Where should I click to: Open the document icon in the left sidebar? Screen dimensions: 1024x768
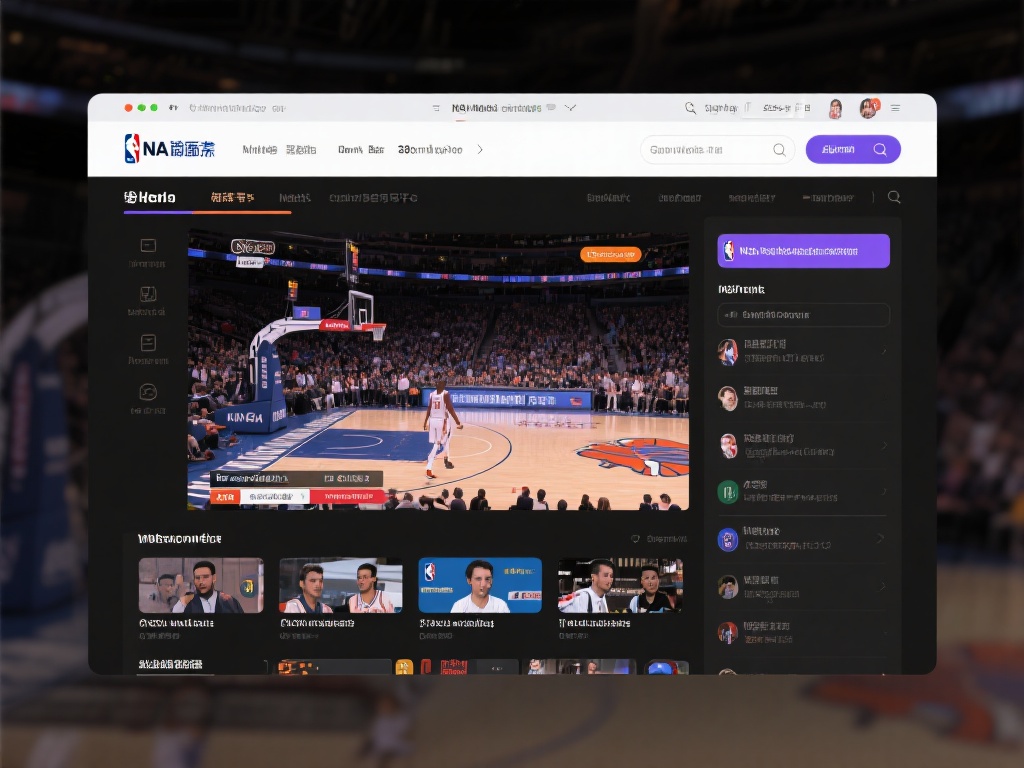[148, 345]
